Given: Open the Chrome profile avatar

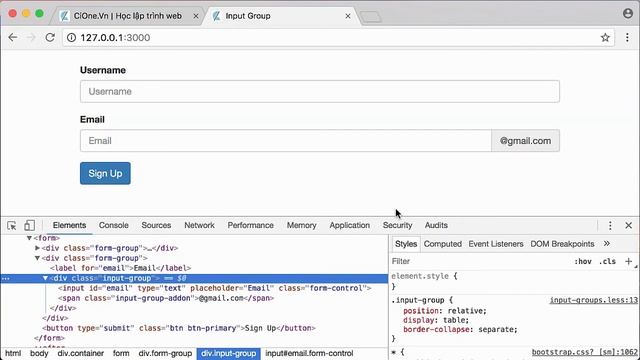Looking at the screenshot, I should [628, 13].
